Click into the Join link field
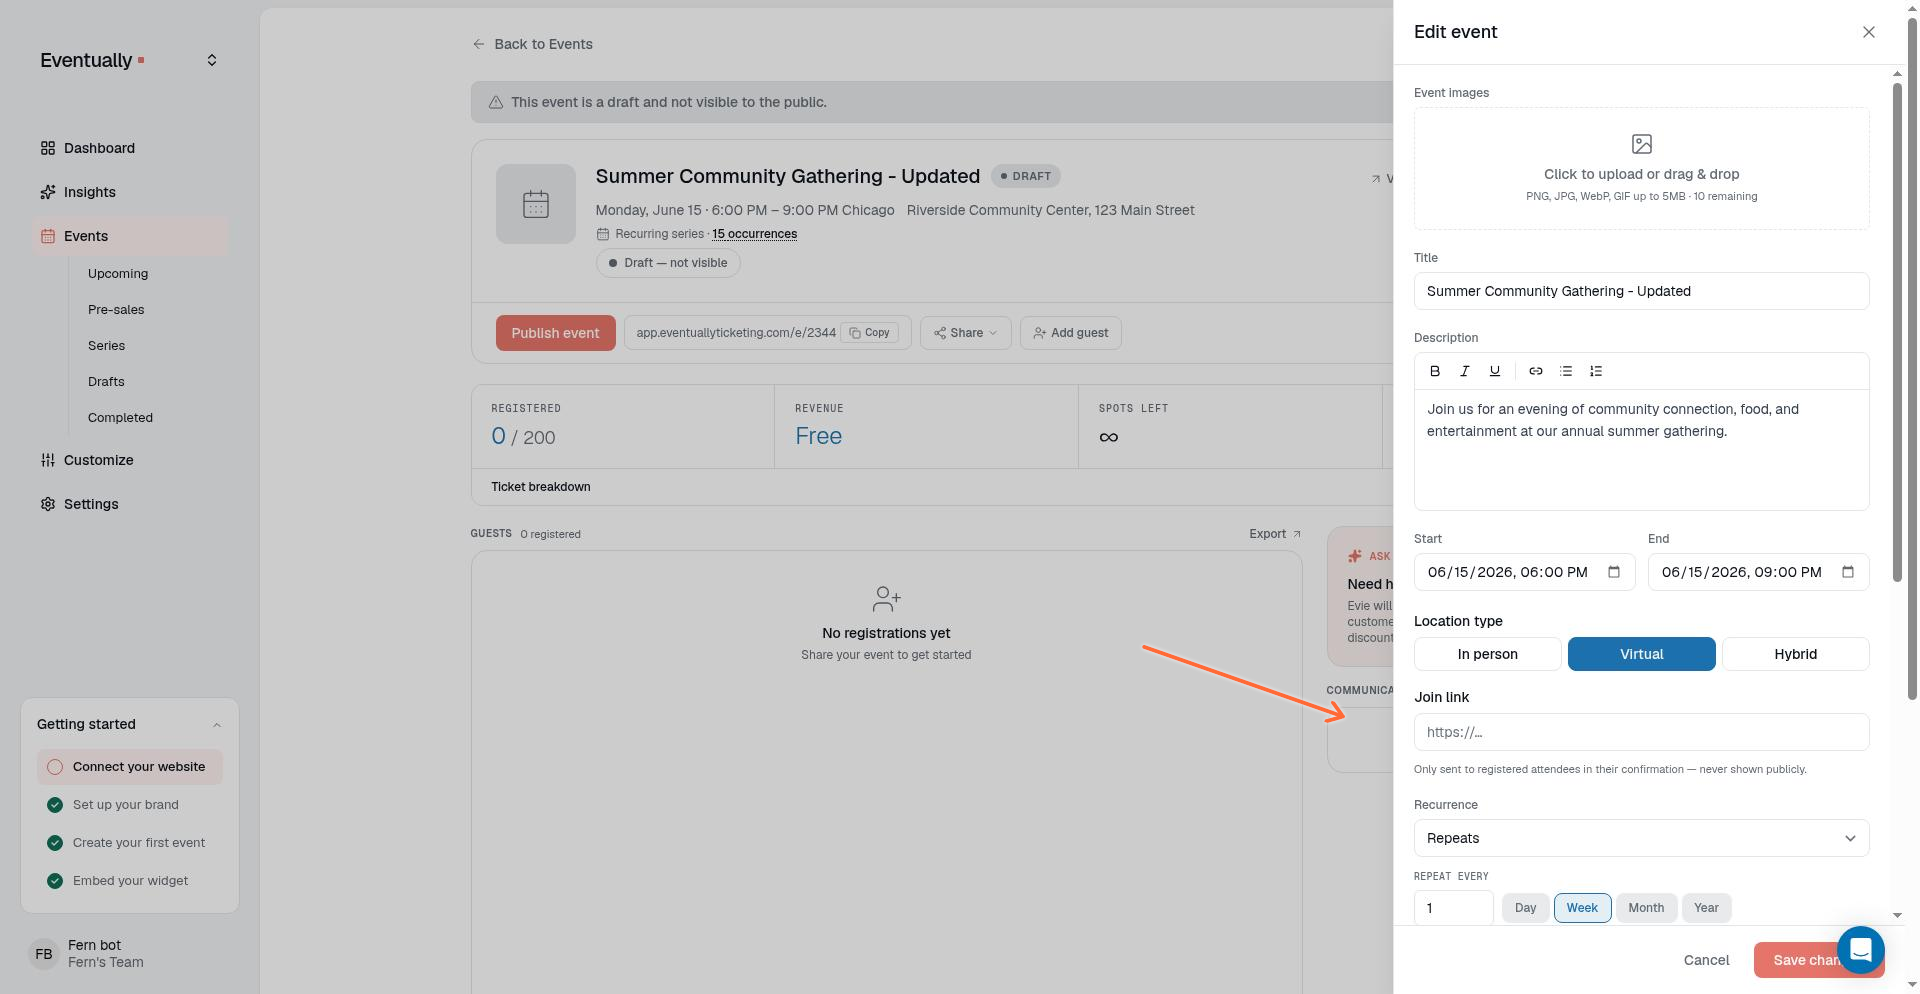 click(x=1642, y=732)
